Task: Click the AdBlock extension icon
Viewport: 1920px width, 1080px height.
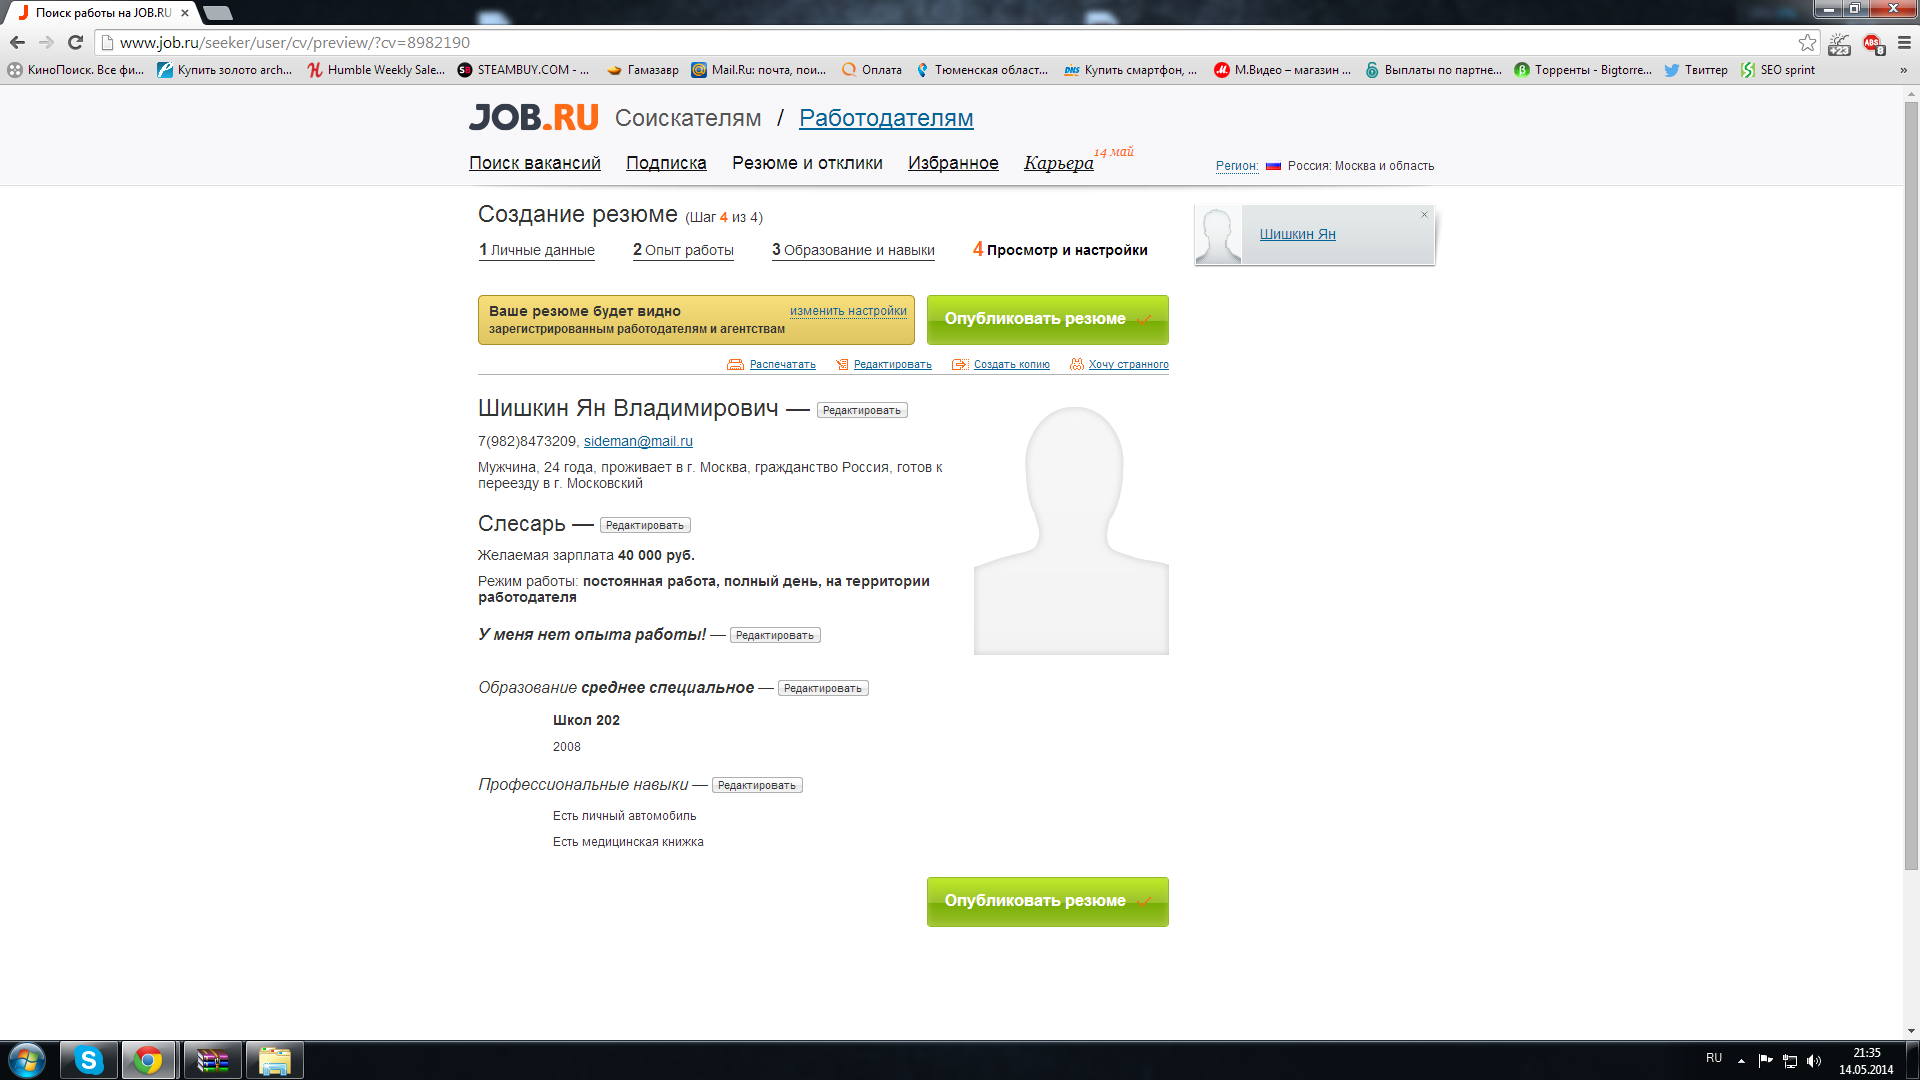Action: point(1872,43)
